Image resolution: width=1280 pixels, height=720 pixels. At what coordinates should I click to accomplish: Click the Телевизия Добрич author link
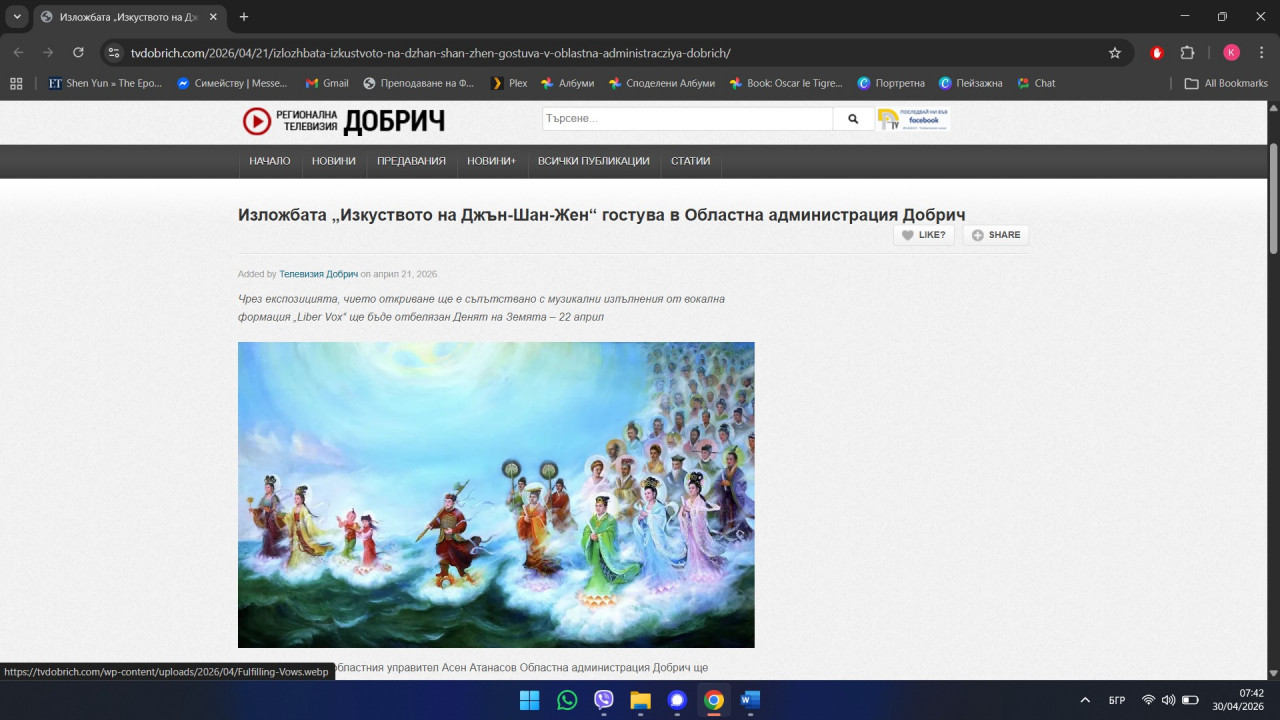[318, 274]
